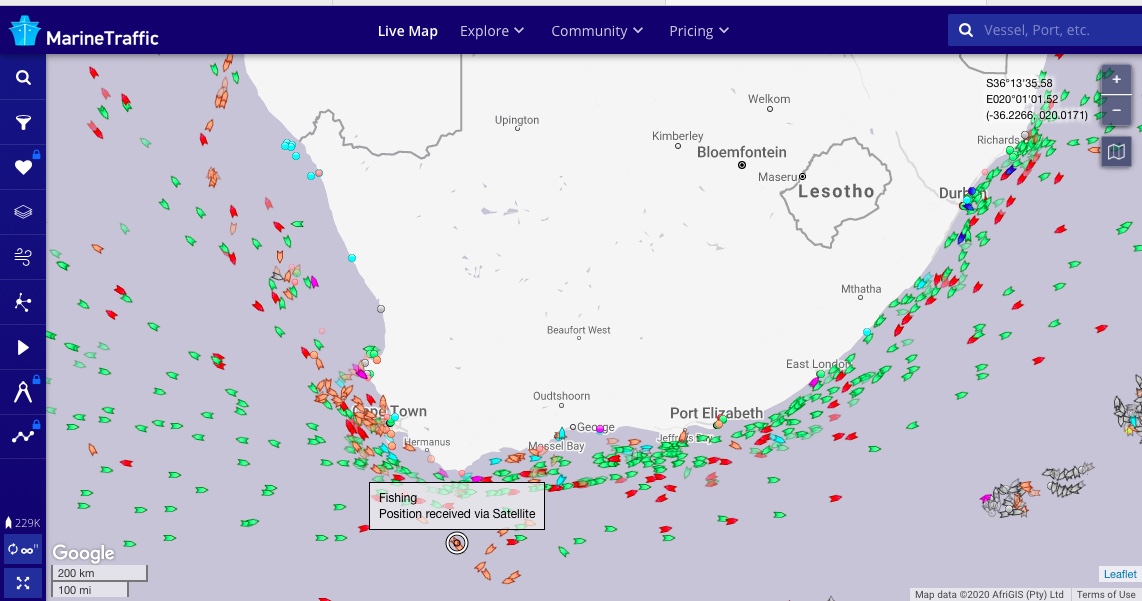Show weather overlay via the wind icon
The image size is (1142, 601).
coord(23,256)
